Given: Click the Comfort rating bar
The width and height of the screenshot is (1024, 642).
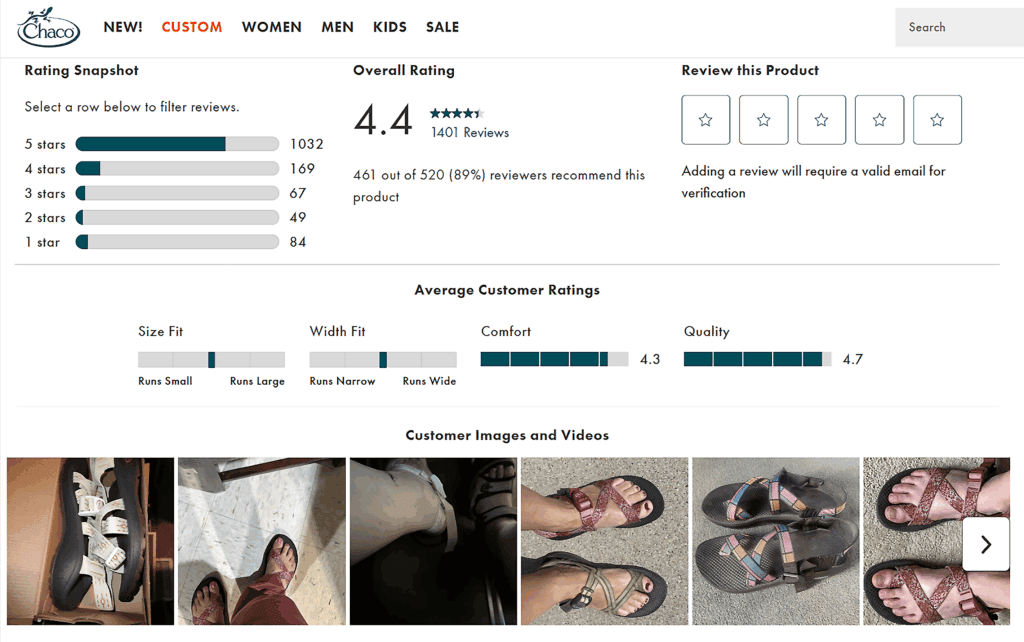Looking at the screenshot, I should (555, 357).
